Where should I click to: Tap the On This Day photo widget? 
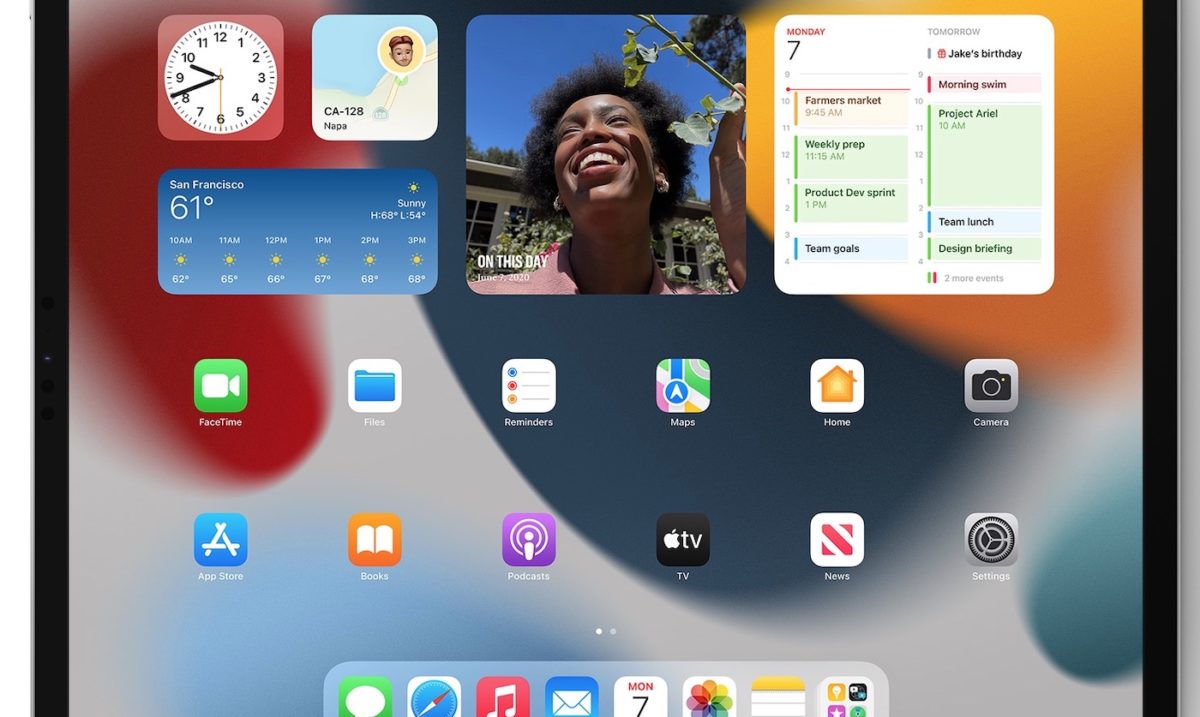pyautogui.click(x=605, y=154)
